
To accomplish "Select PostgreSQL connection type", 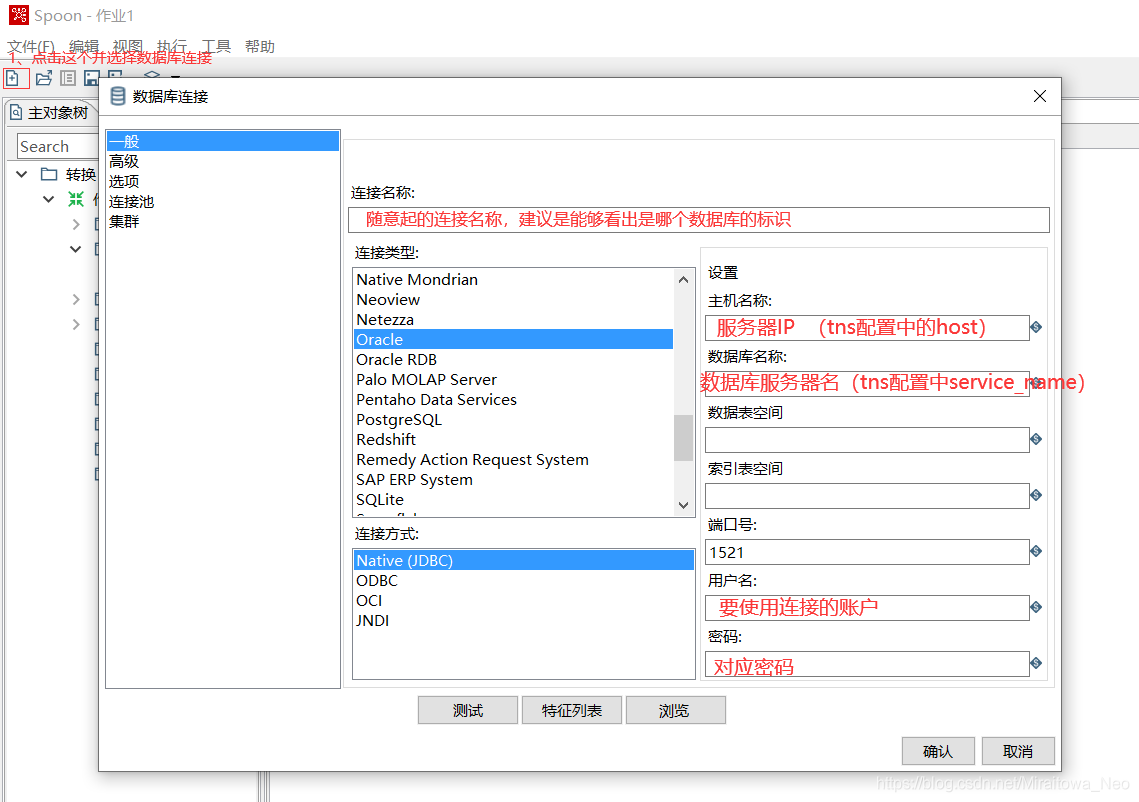I will tap(514, 419).
